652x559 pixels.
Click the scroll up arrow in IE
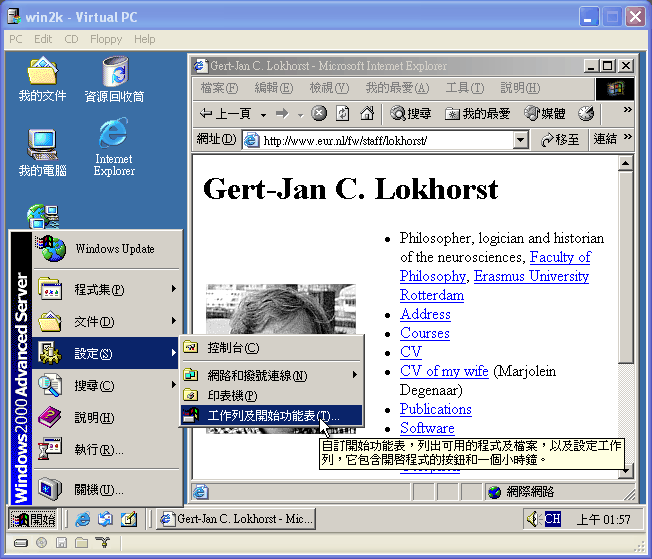pos(625,163)
